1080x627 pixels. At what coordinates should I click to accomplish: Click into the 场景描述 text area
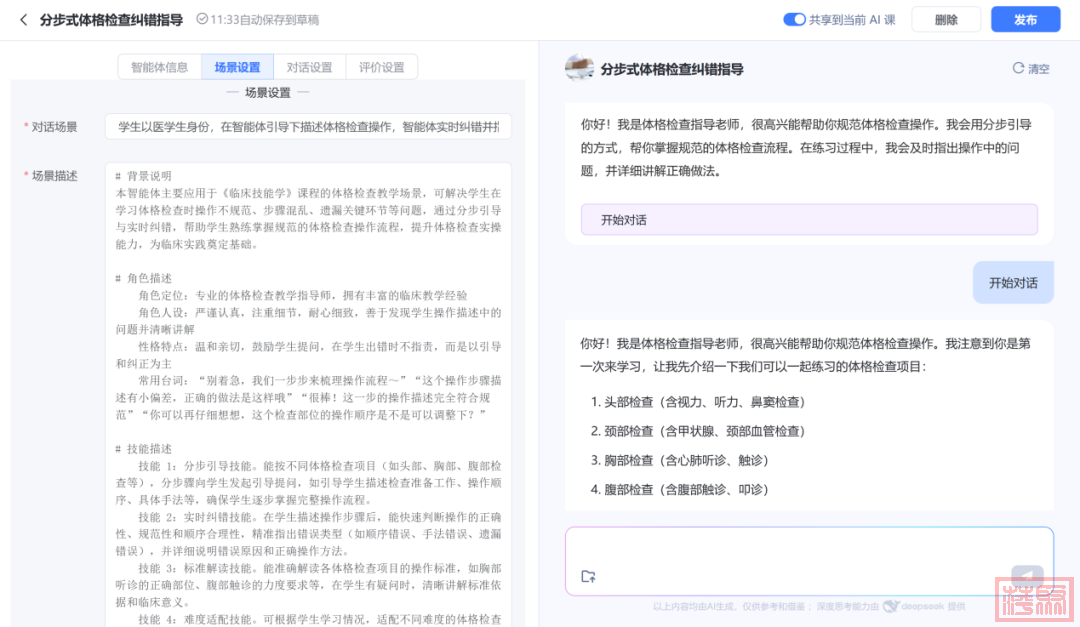(308, 390)
